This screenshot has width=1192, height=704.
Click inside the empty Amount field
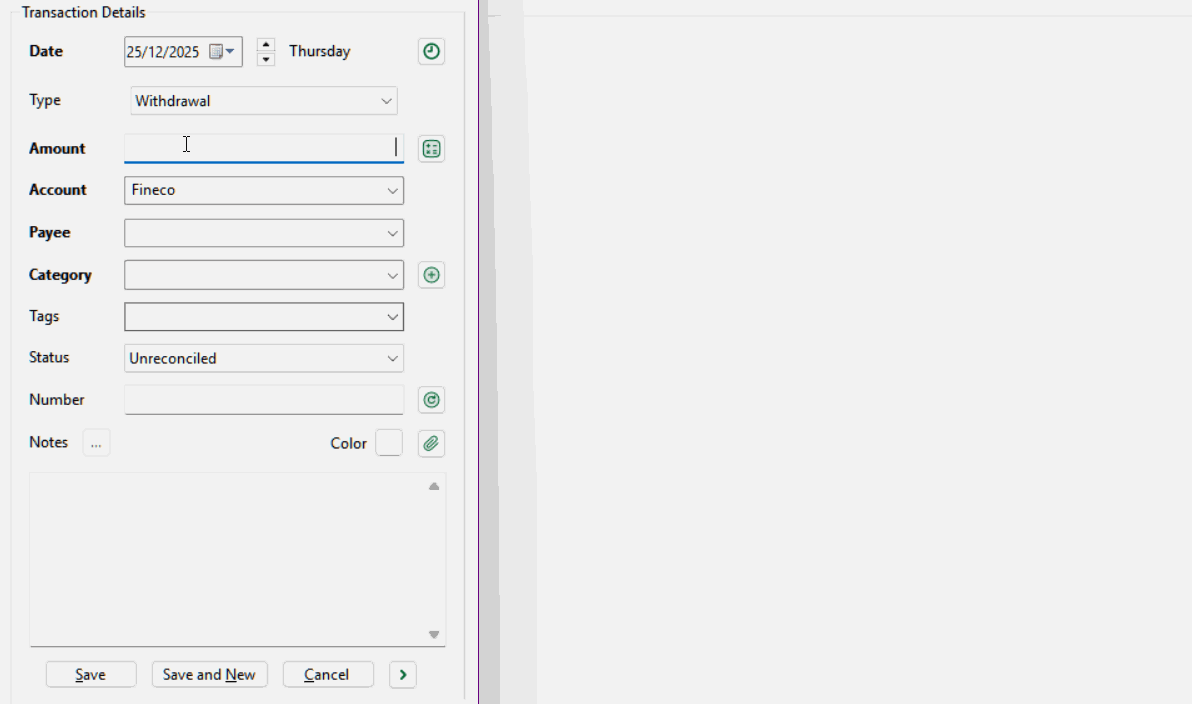(260, 148)
